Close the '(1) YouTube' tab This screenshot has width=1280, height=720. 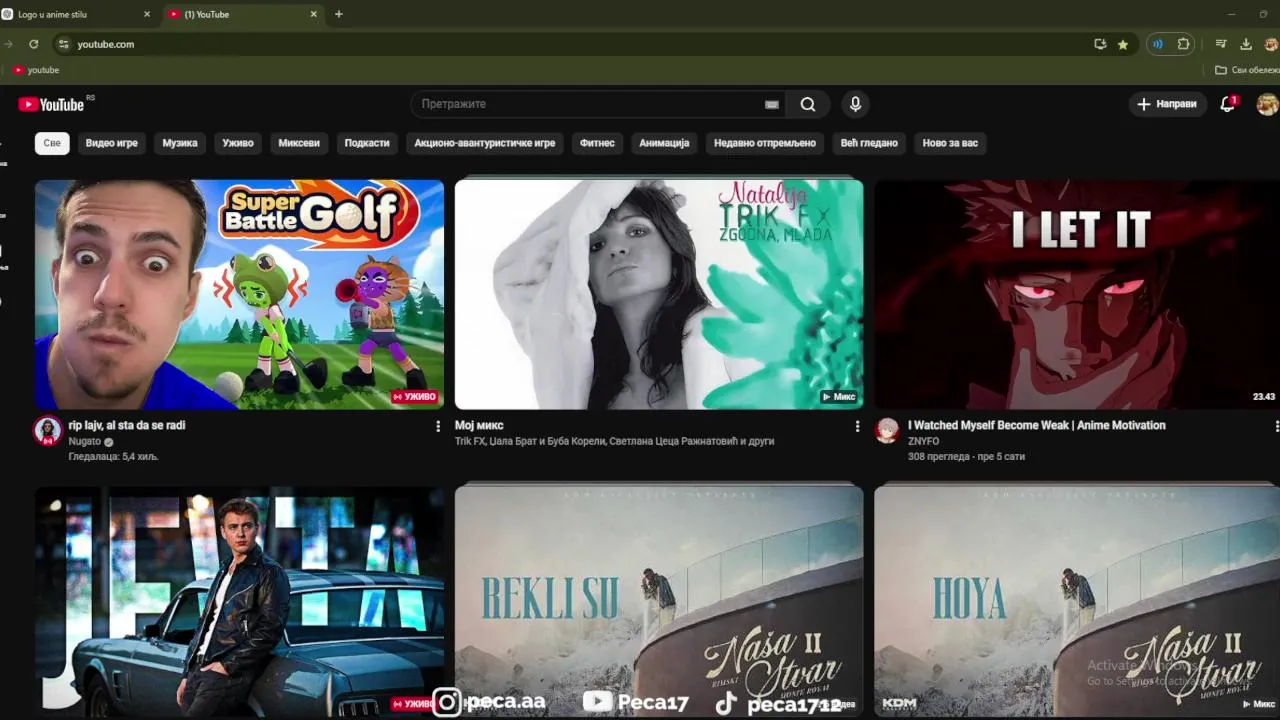point(313,14)
